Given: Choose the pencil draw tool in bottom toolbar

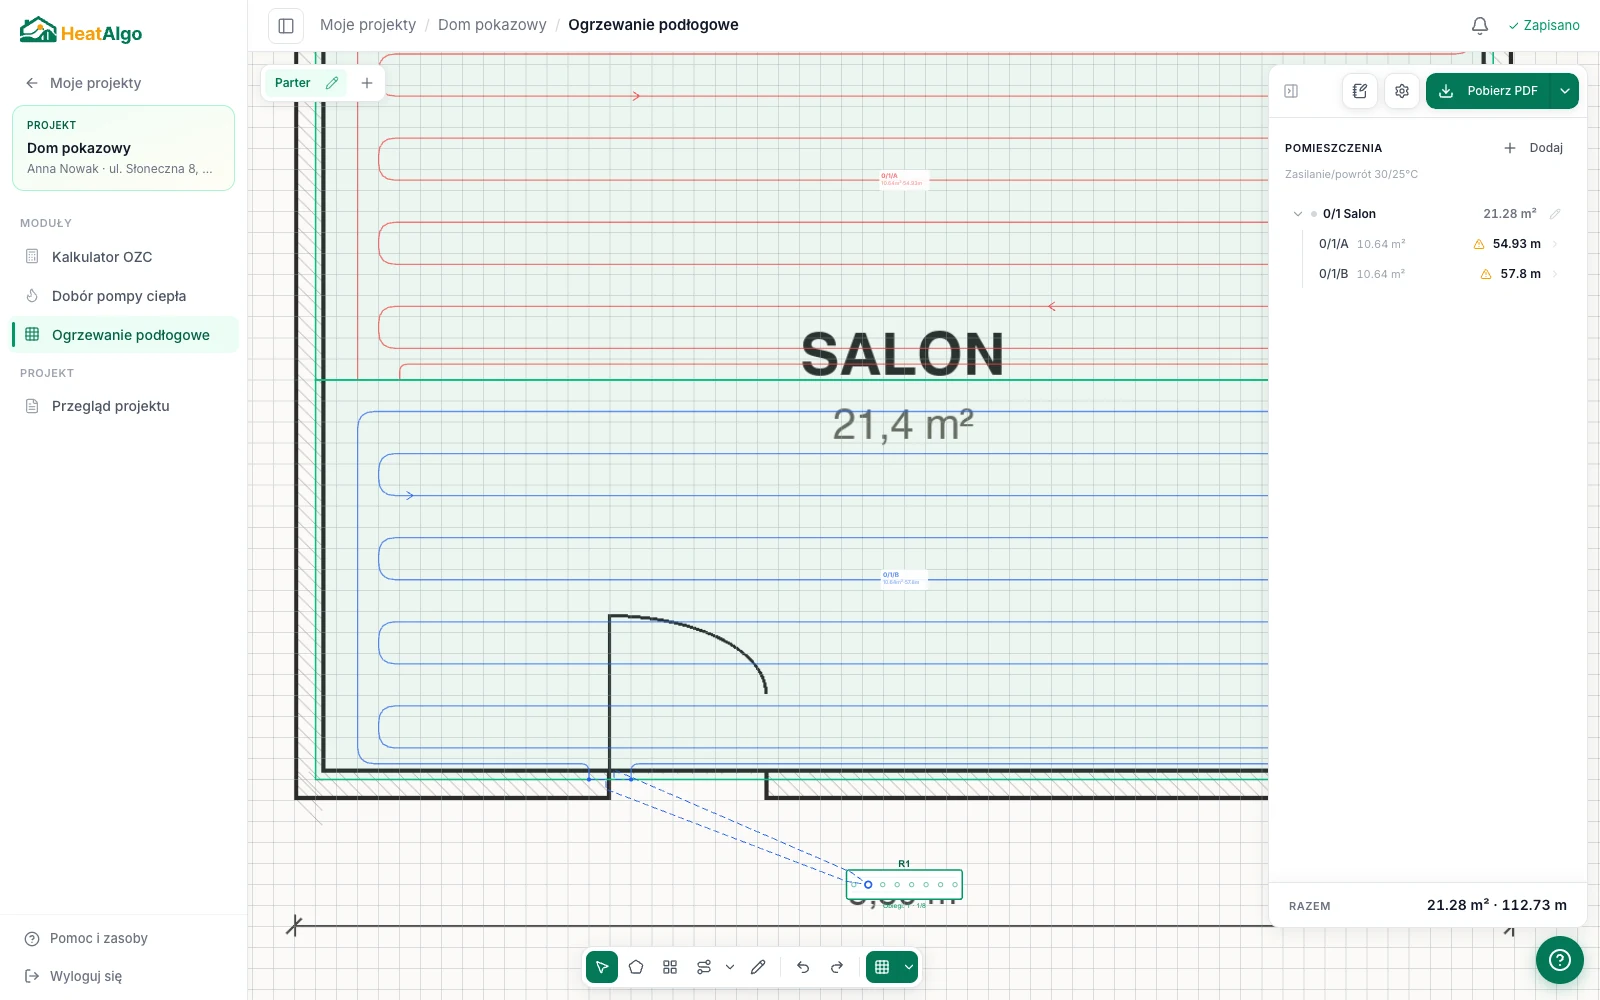Looking at the screenshot, I should tap(758, 967).
